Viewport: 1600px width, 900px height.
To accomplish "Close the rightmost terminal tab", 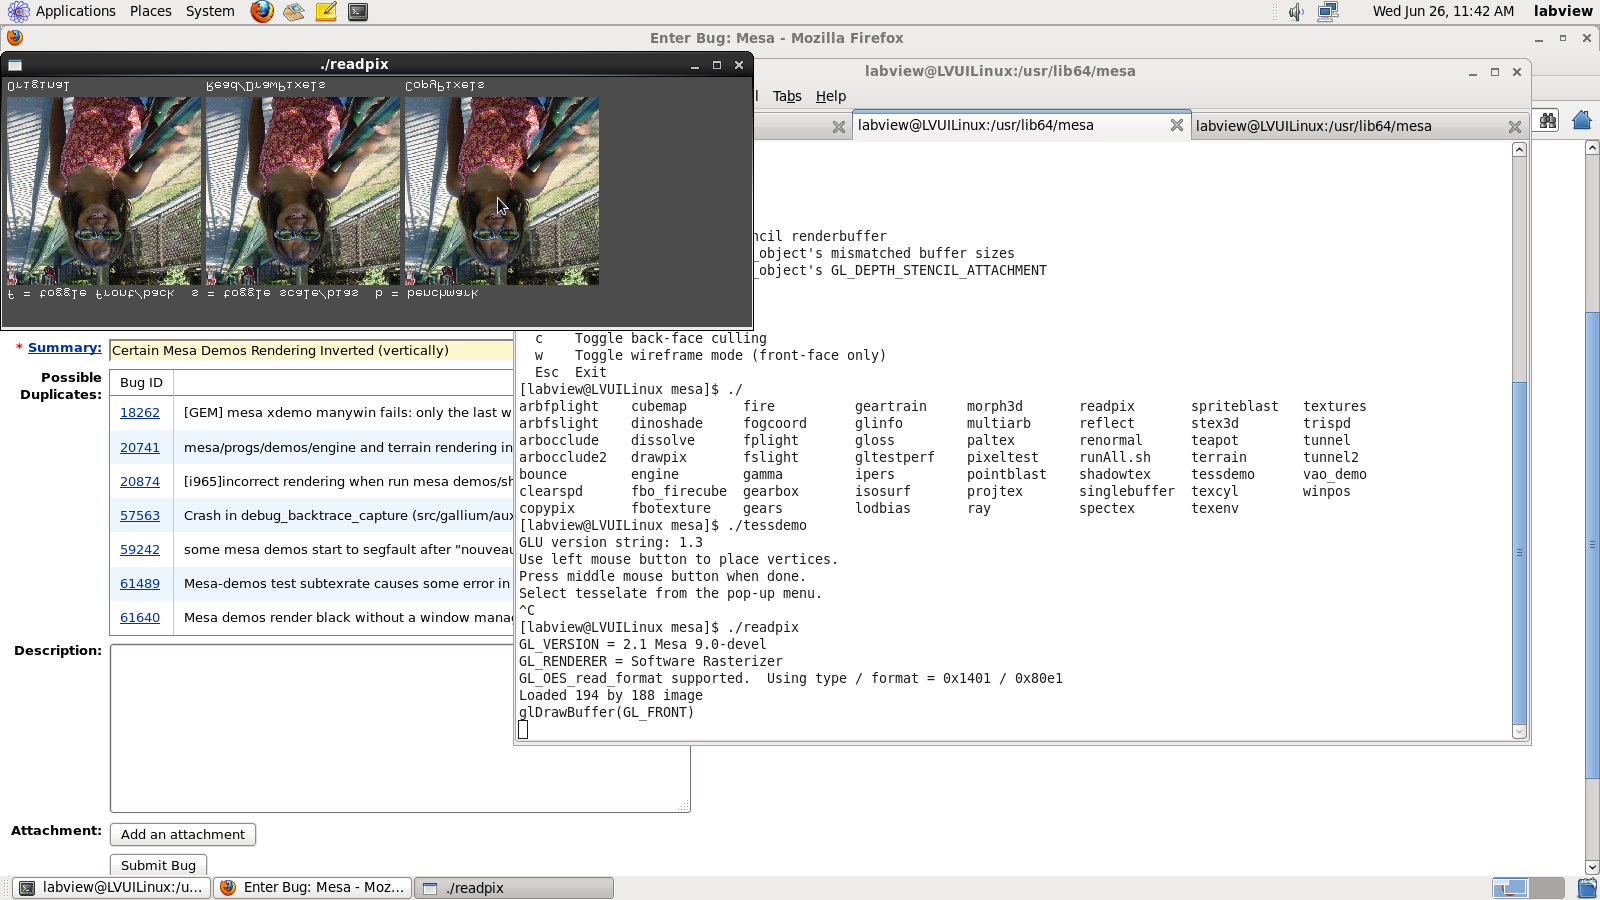I will point(1515,127).
